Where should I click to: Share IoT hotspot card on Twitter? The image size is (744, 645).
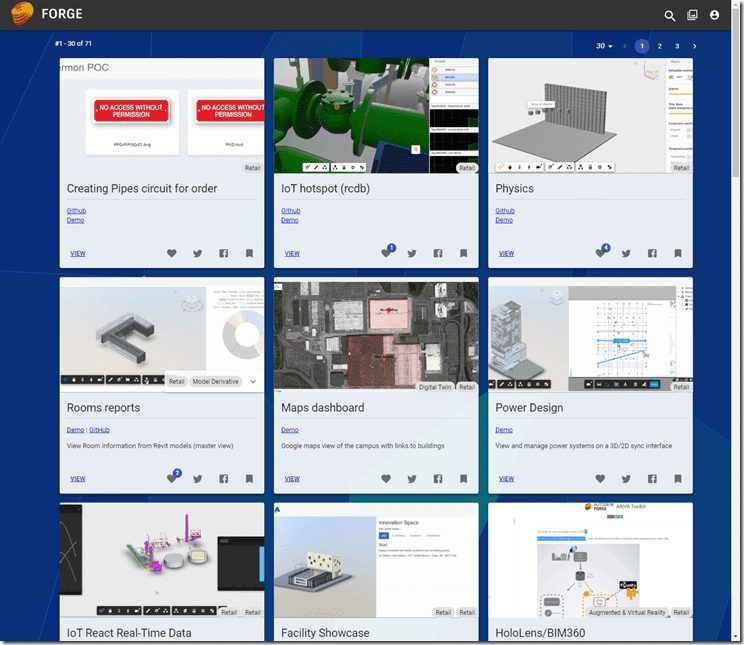[x=412, y=254]
